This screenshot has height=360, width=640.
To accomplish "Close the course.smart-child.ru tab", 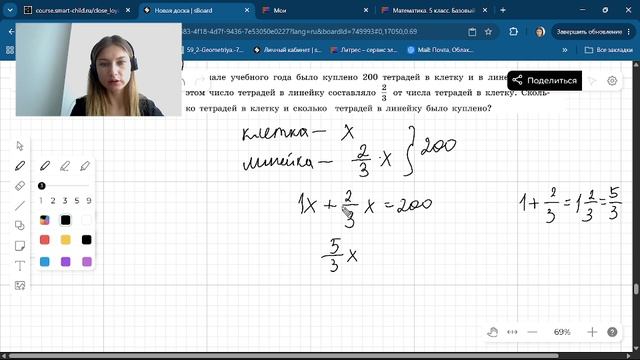I will click(x=128, y=10).
